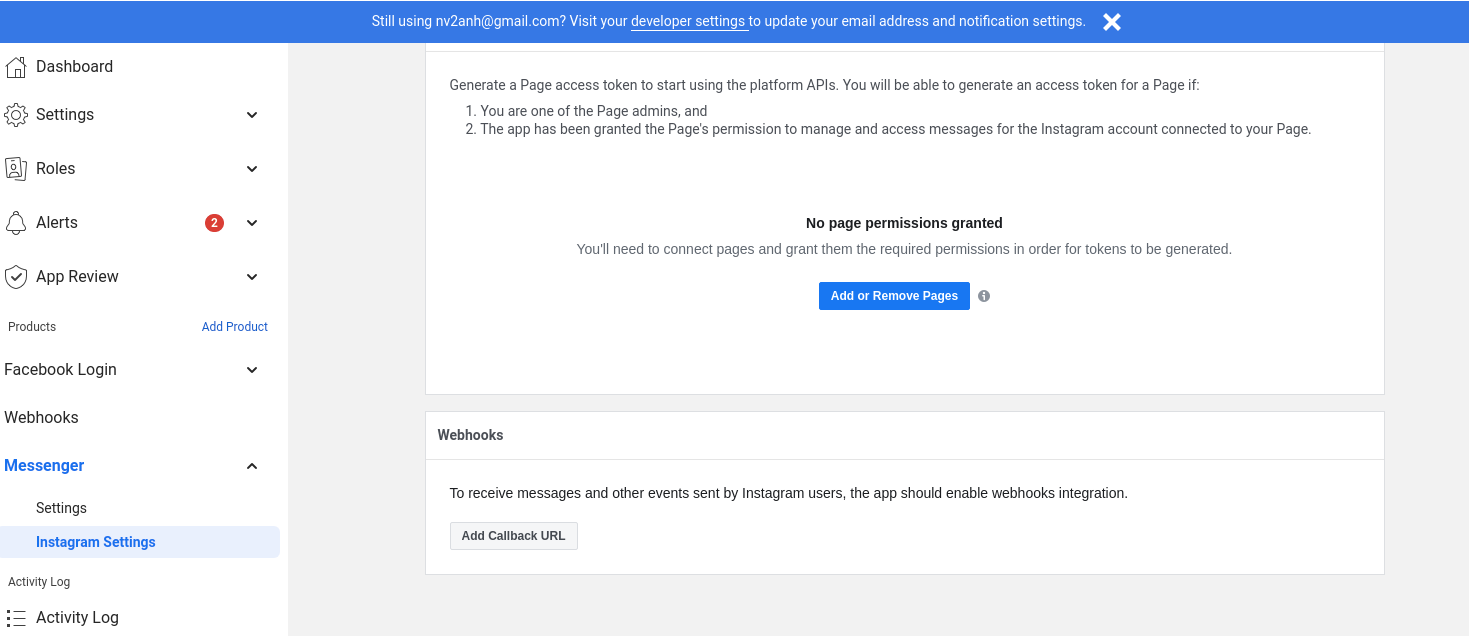Image resolution: width=1469 pixels, height=636 pixels.
Task: Click the Add or Remove Pages button
Action: 894,296
